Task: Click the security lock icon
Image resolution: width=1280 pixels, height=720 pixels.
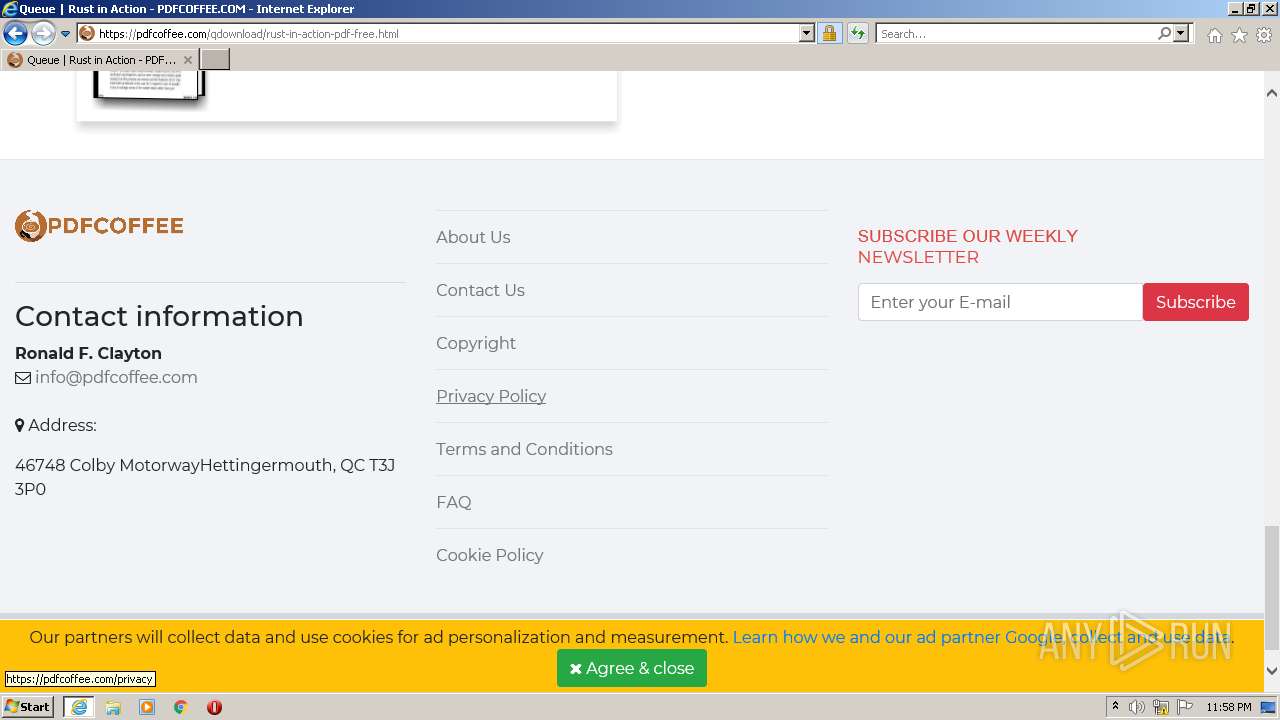Action: 829,33
